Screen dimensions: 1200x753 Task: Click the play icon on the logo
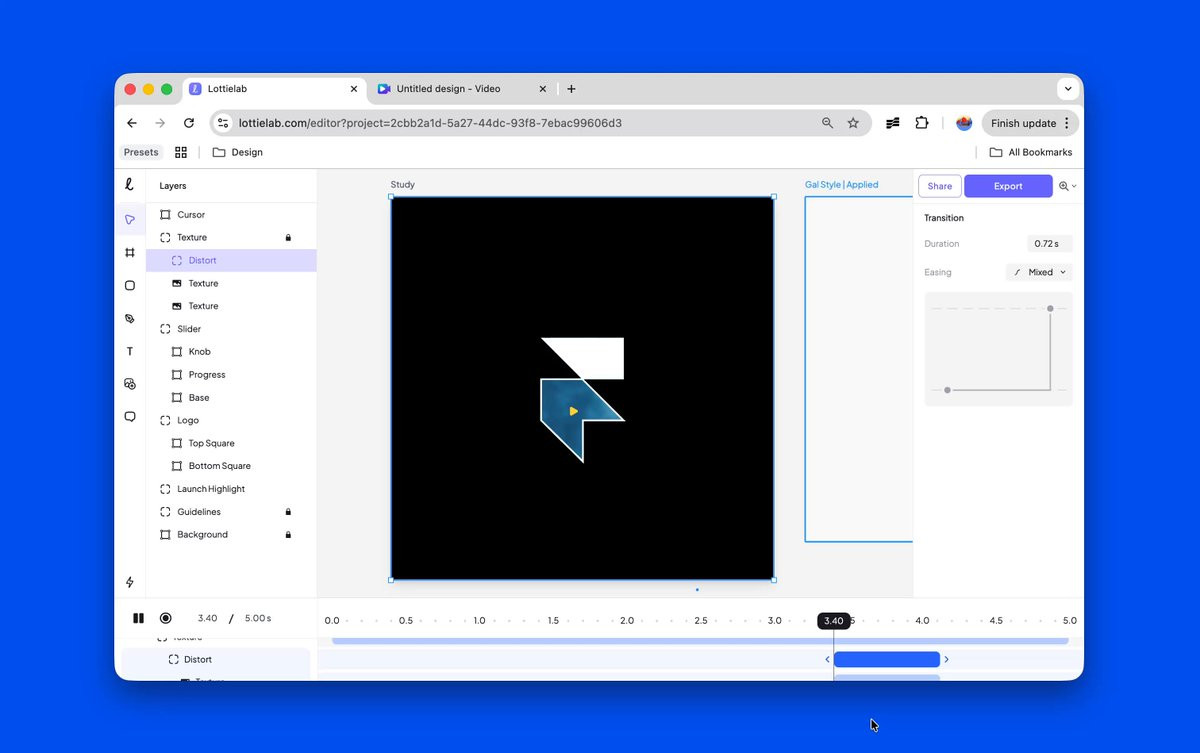(574, 411)
